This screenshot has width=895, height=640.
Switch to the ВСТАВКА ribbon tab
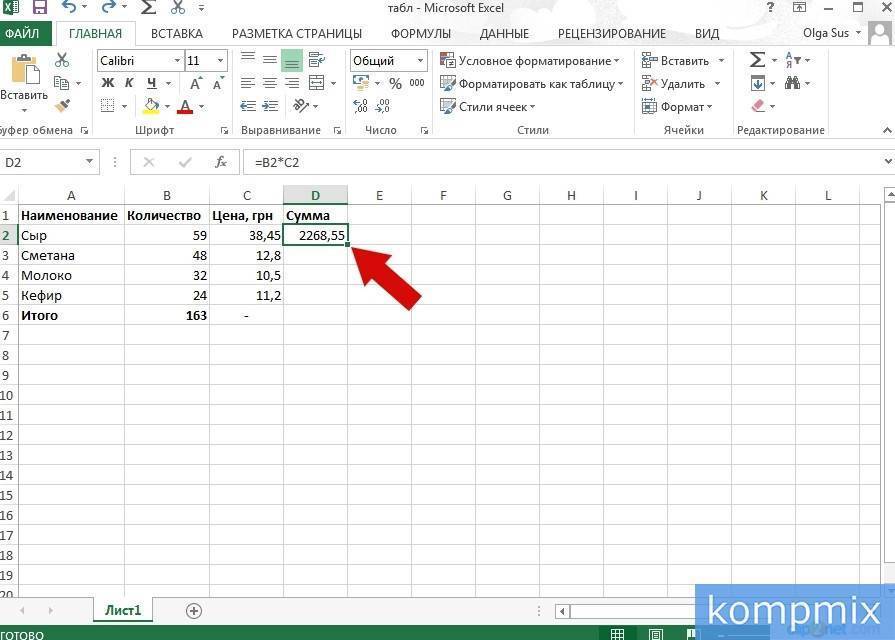click(x=176, y=33)
